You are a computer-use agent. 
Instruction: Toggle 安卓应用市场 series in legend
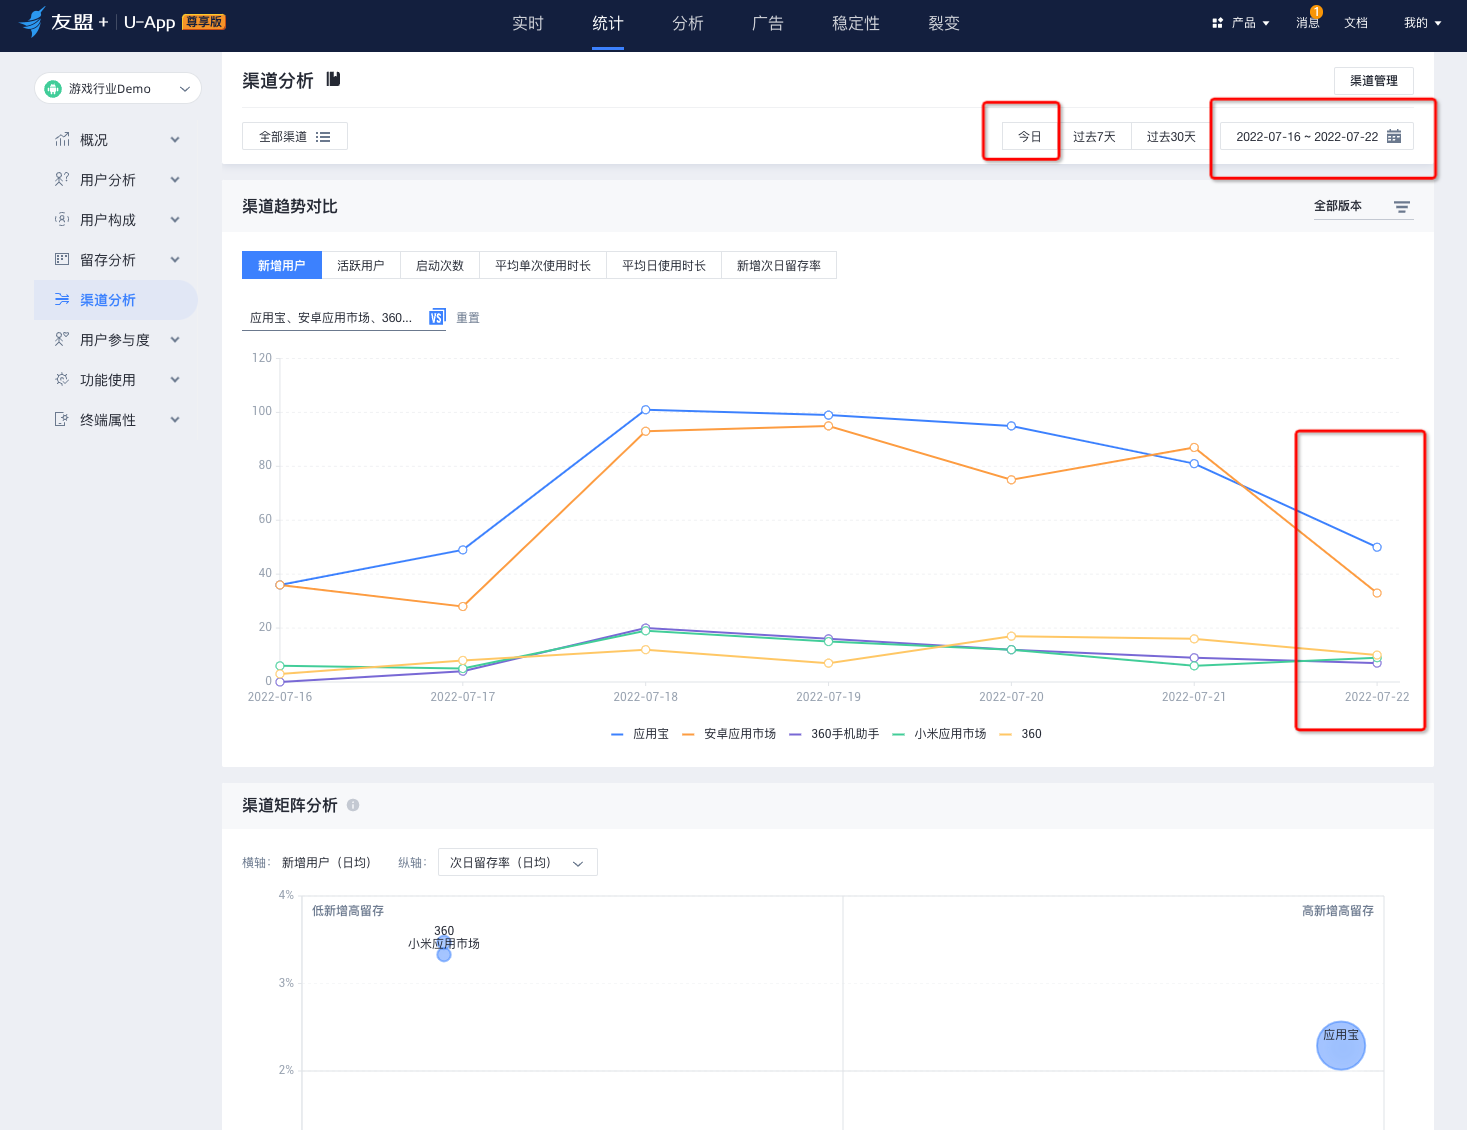pyautogui.click(x=729, y=734)
